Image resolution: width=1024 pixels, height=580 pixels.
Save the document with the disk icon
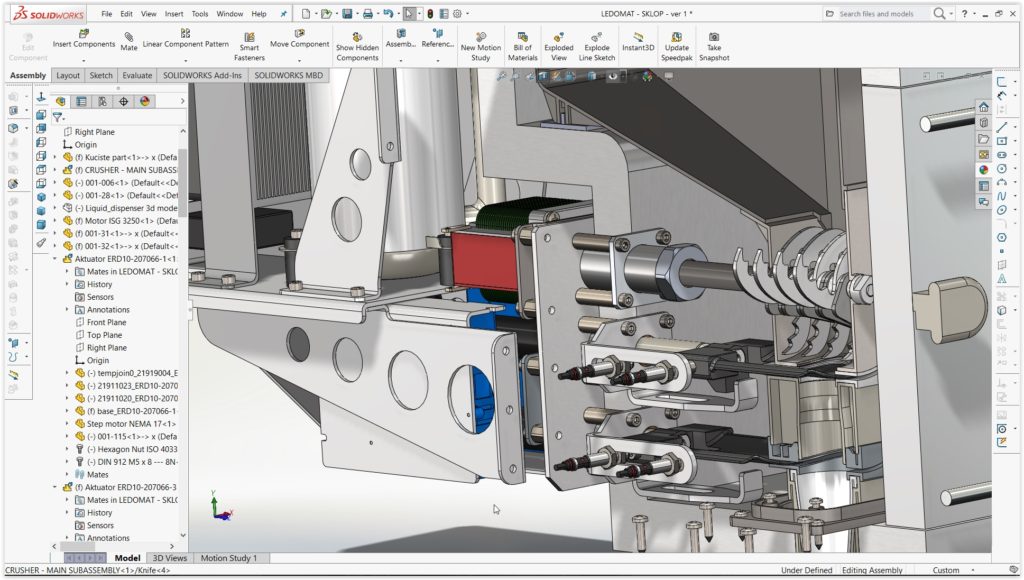tap(347, 13)
